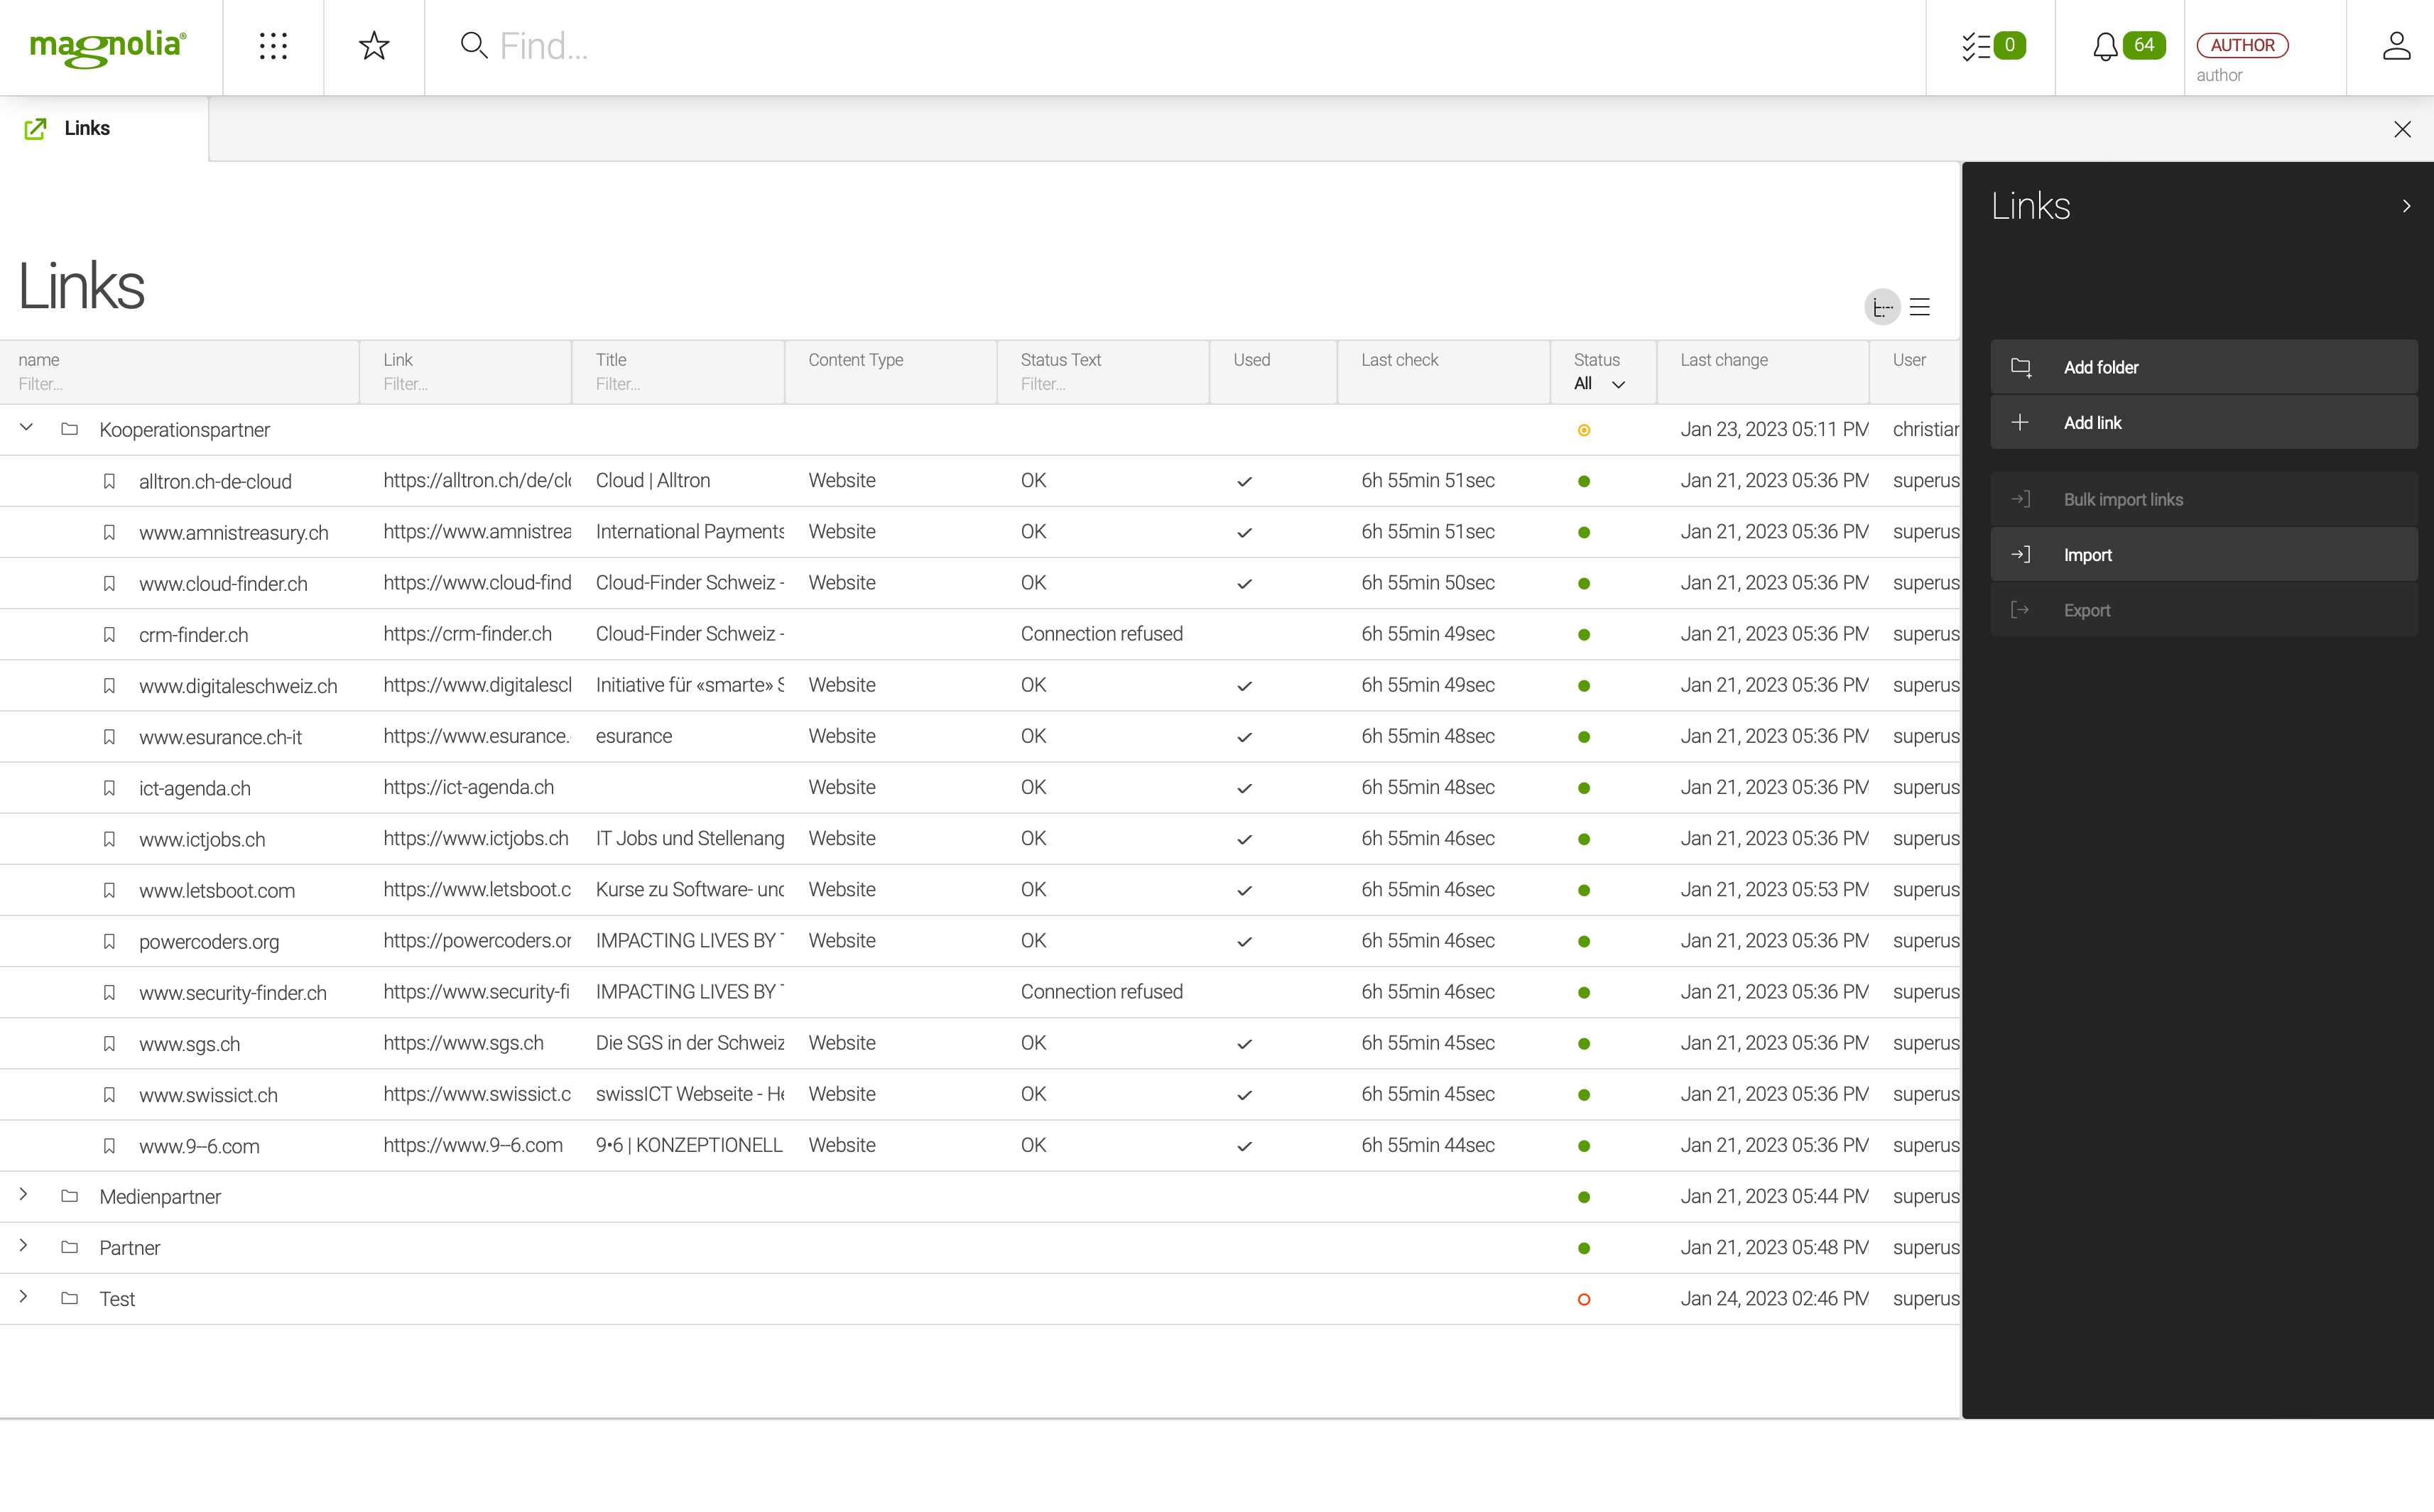Expand the Medienpartner folder

point(23,1195)
